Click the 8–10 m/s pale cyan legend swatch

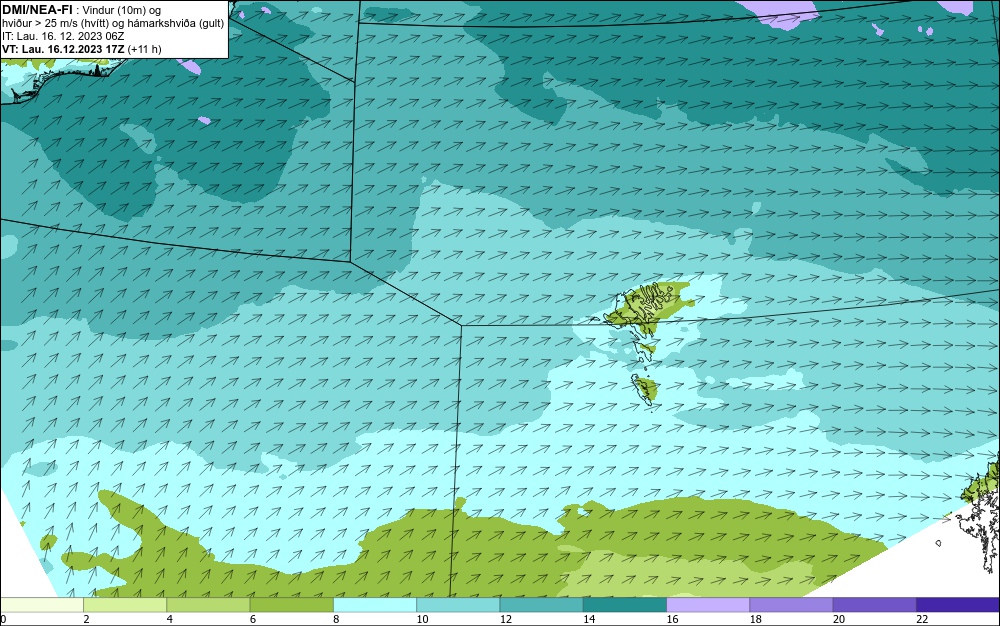coord(375,604)
